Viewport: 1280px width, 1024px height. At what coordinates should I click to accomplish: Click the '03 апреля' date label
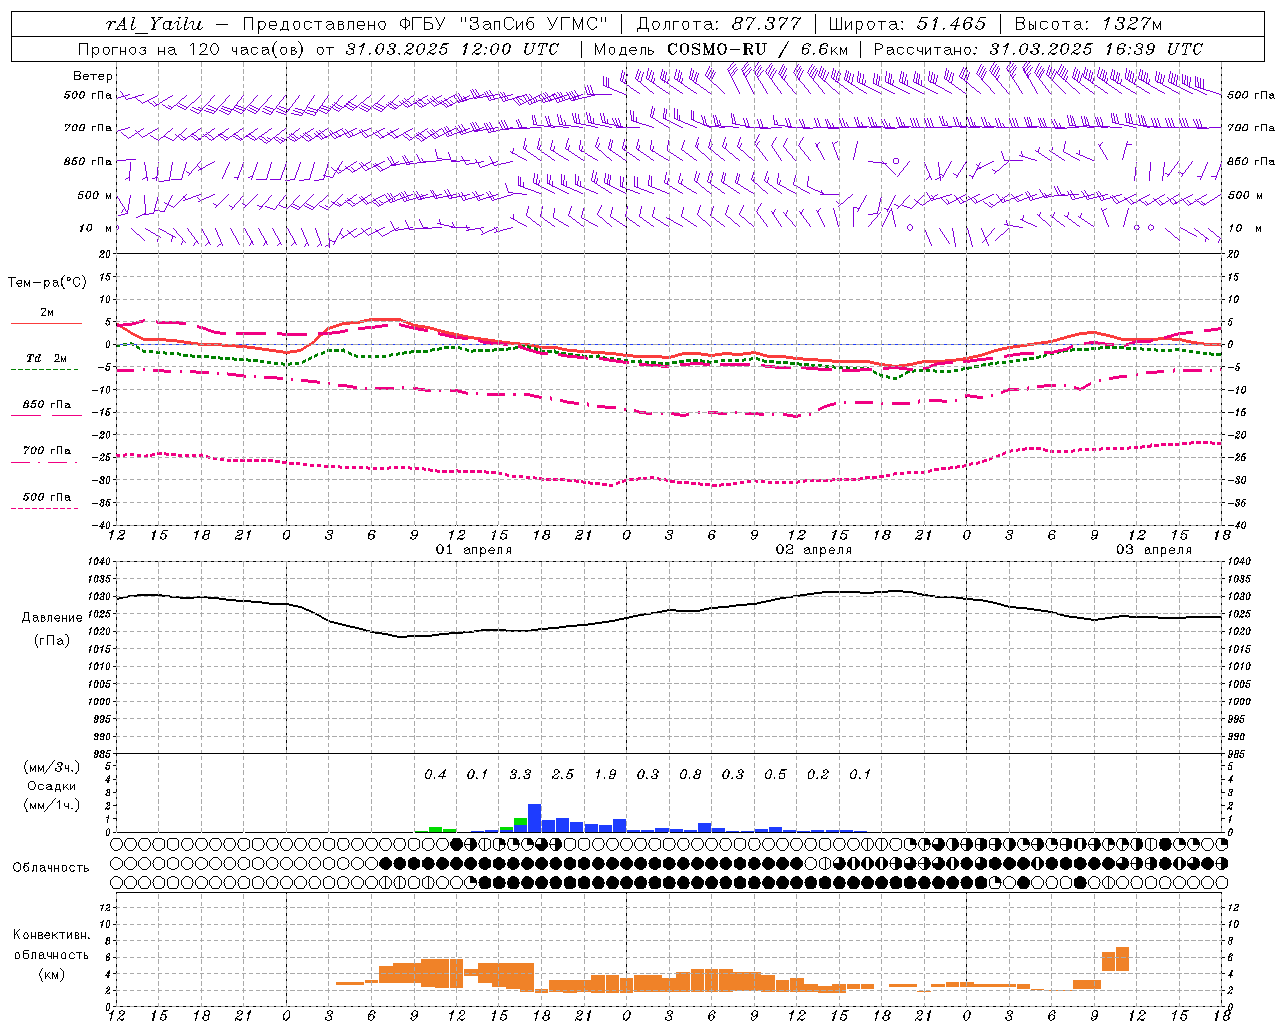tap(1154, 550)
